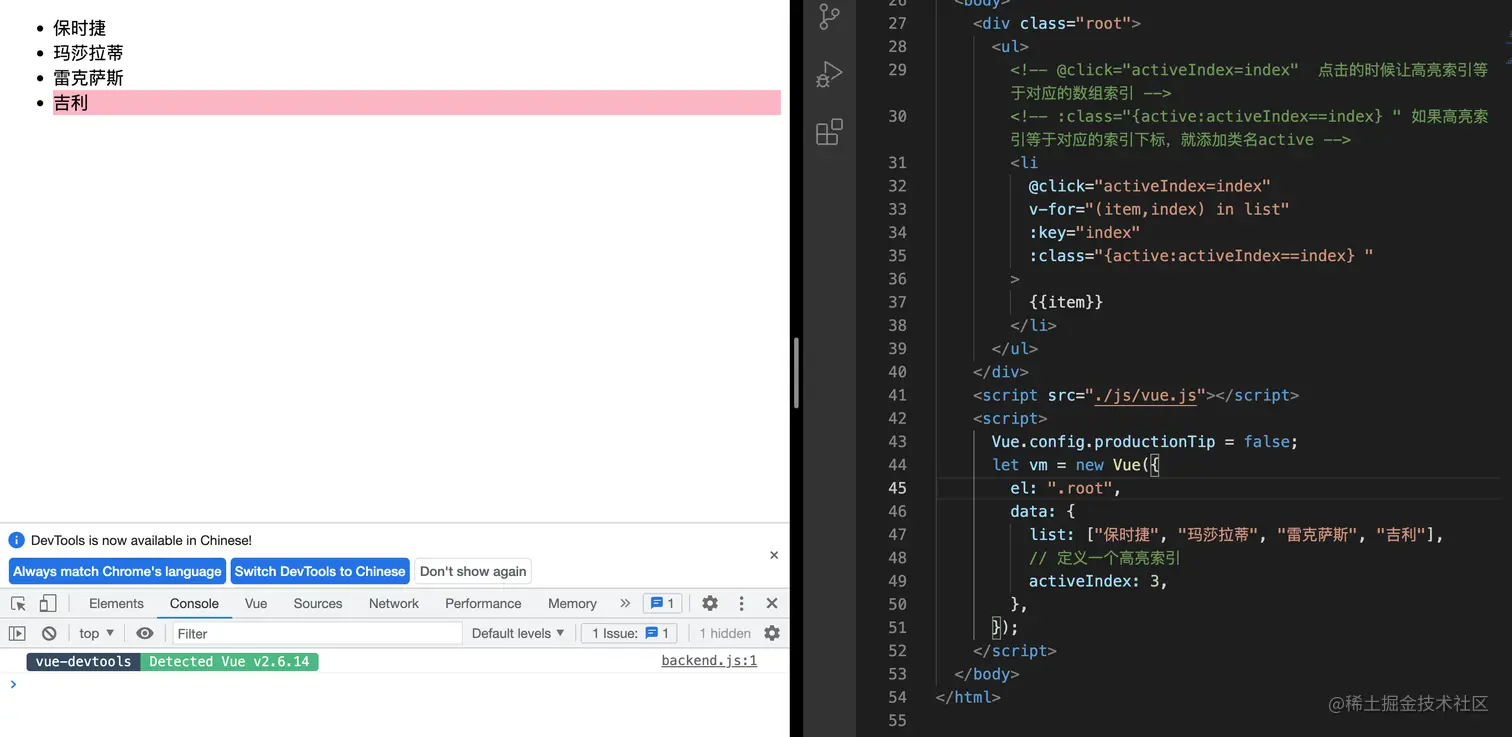Click the Detected Vue v2.6.14 message

tap(229, 661)
